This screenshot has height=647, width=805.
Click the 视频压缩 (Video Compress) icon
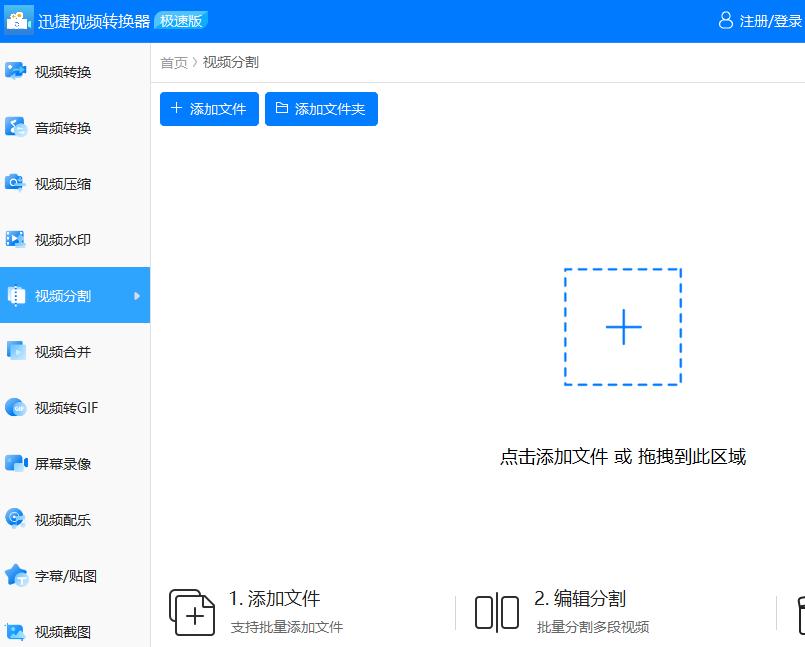[16, 183]
